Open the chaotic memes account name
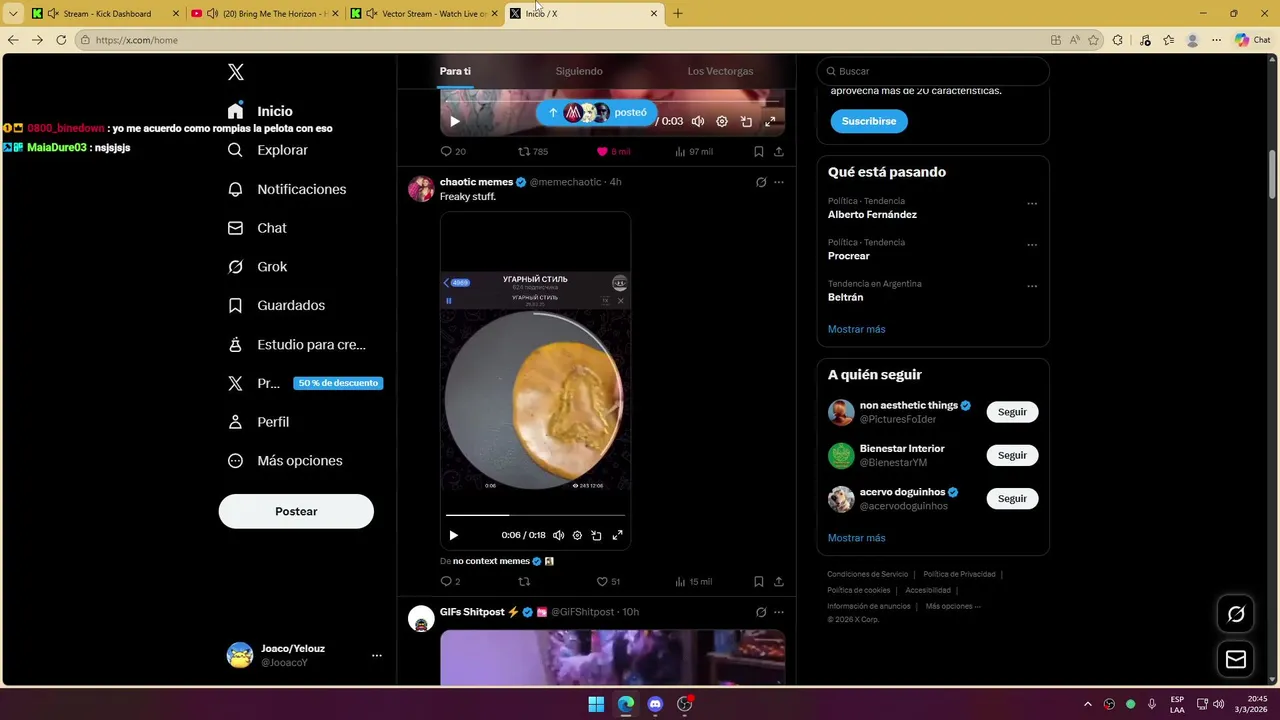The width and height of the screenshot is (1280, 720). pos(476,182)
